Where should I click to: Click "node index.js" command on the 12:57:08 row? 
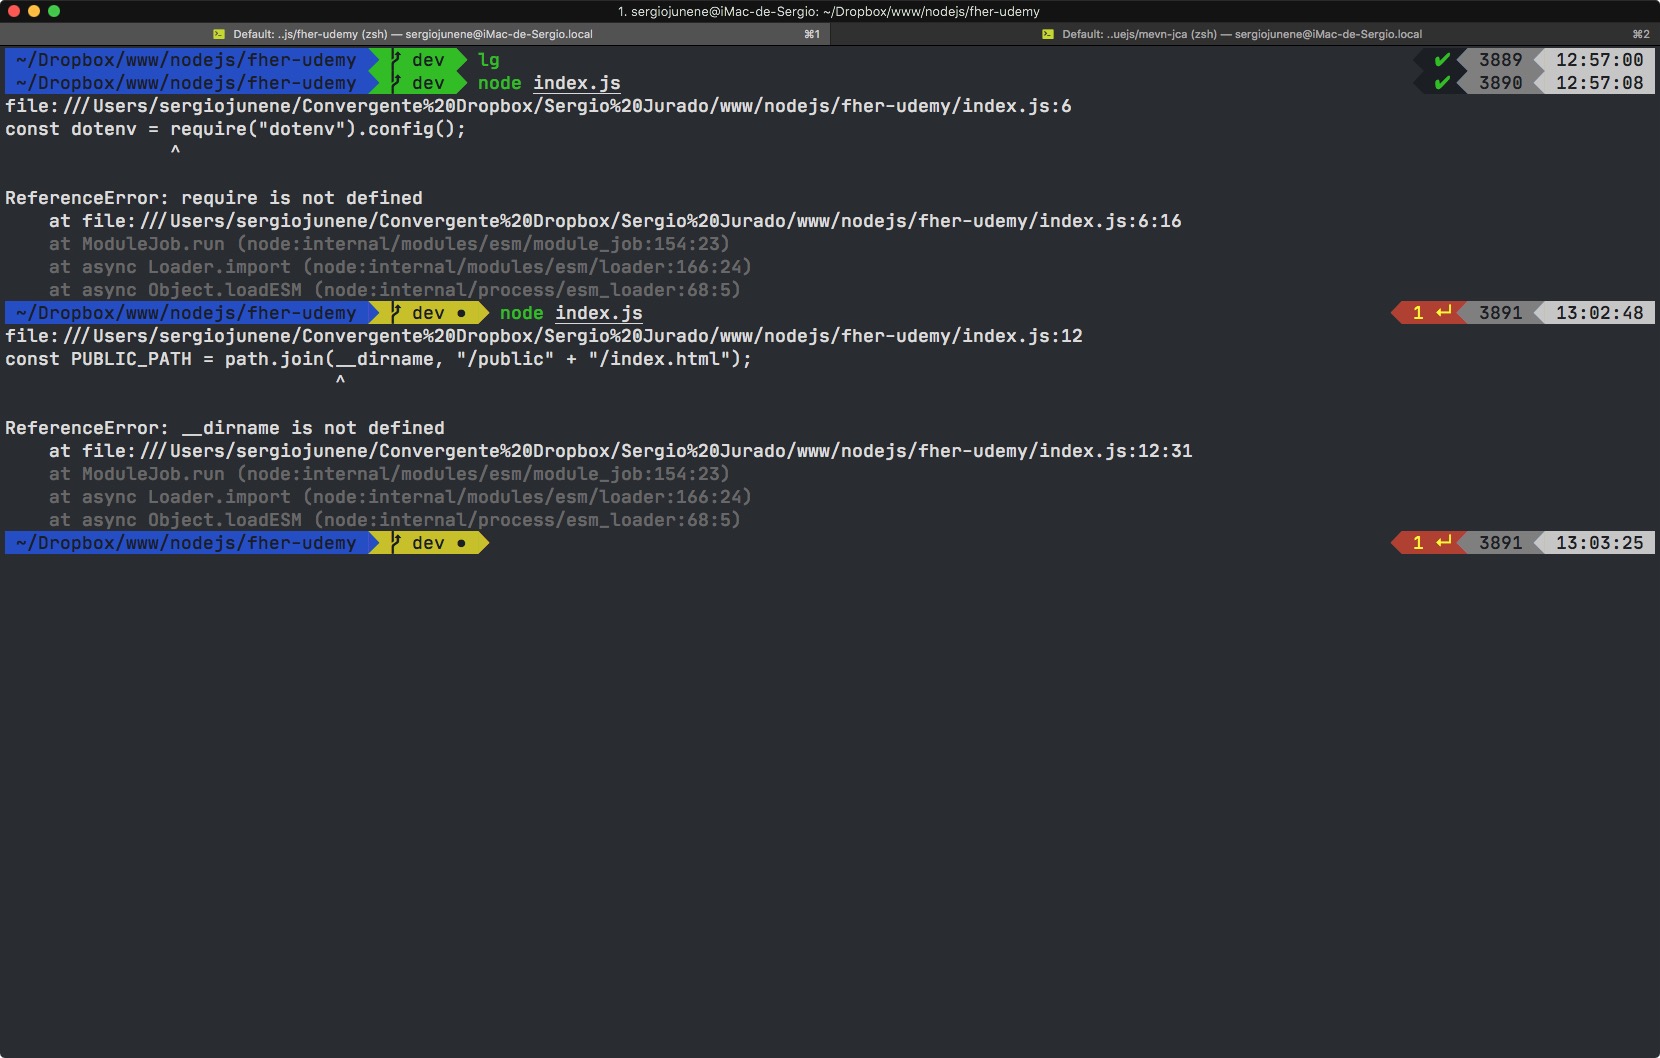tap(549, 83)
